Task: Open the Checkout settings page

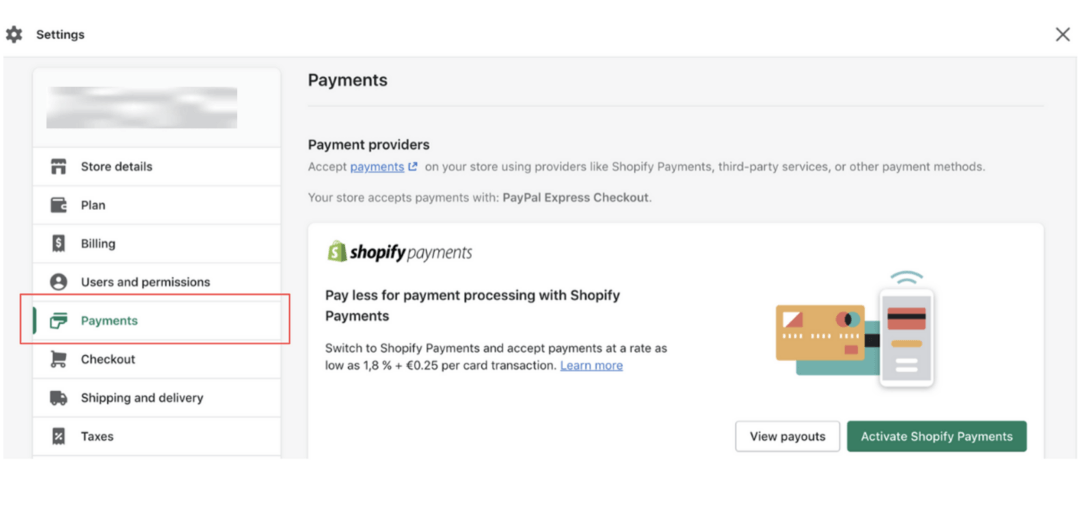Action: click(108, 359)
